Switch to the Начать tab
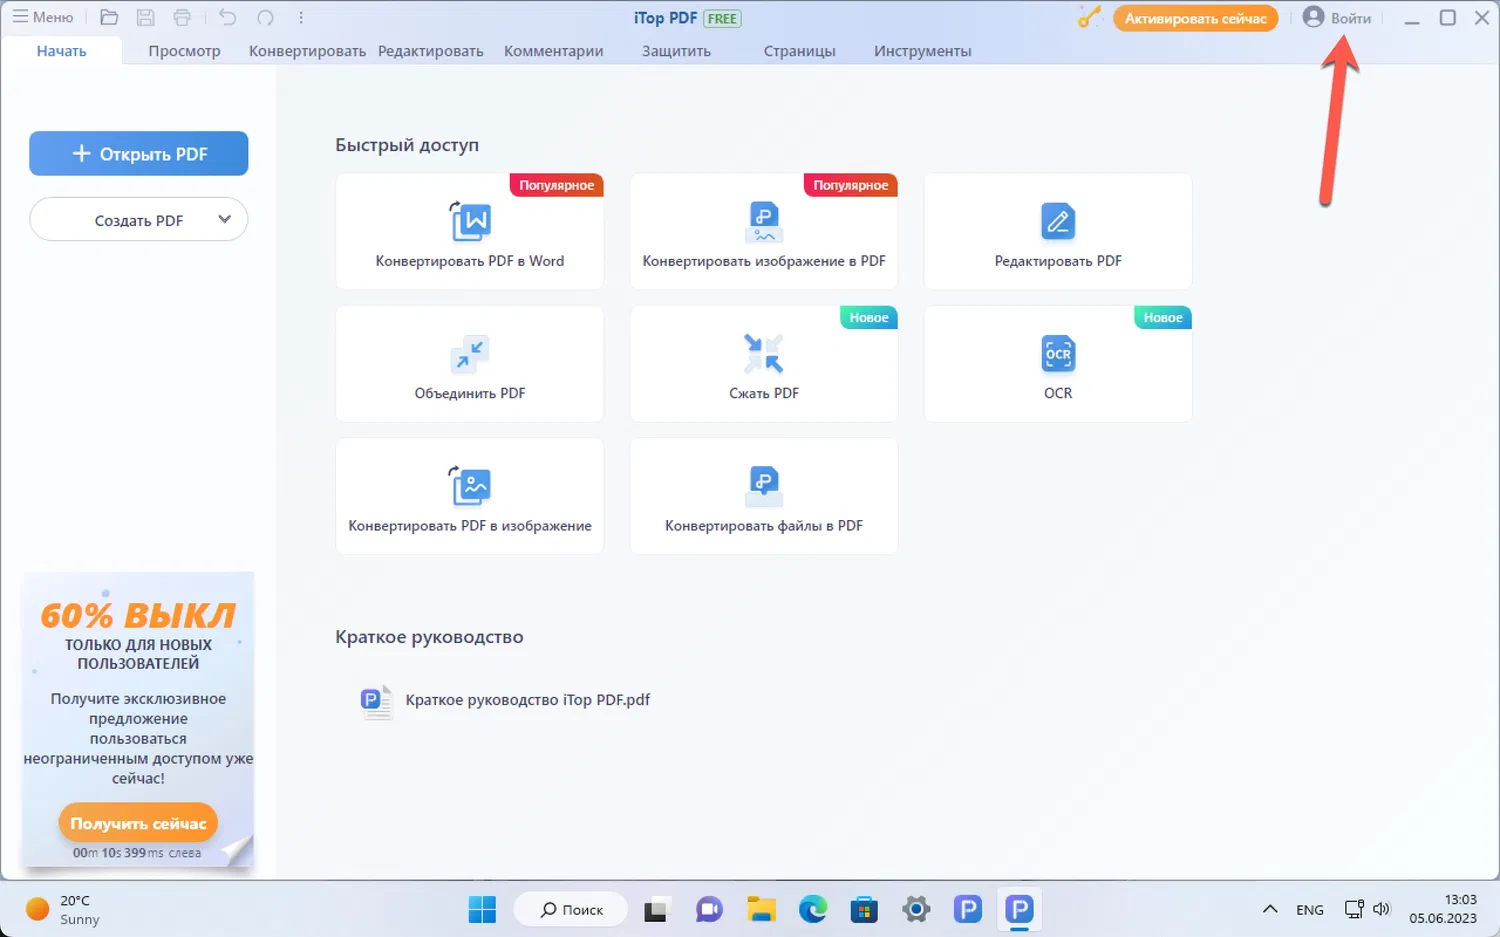This screenshot has height=937, width=1500. click(x=62, y=51)
